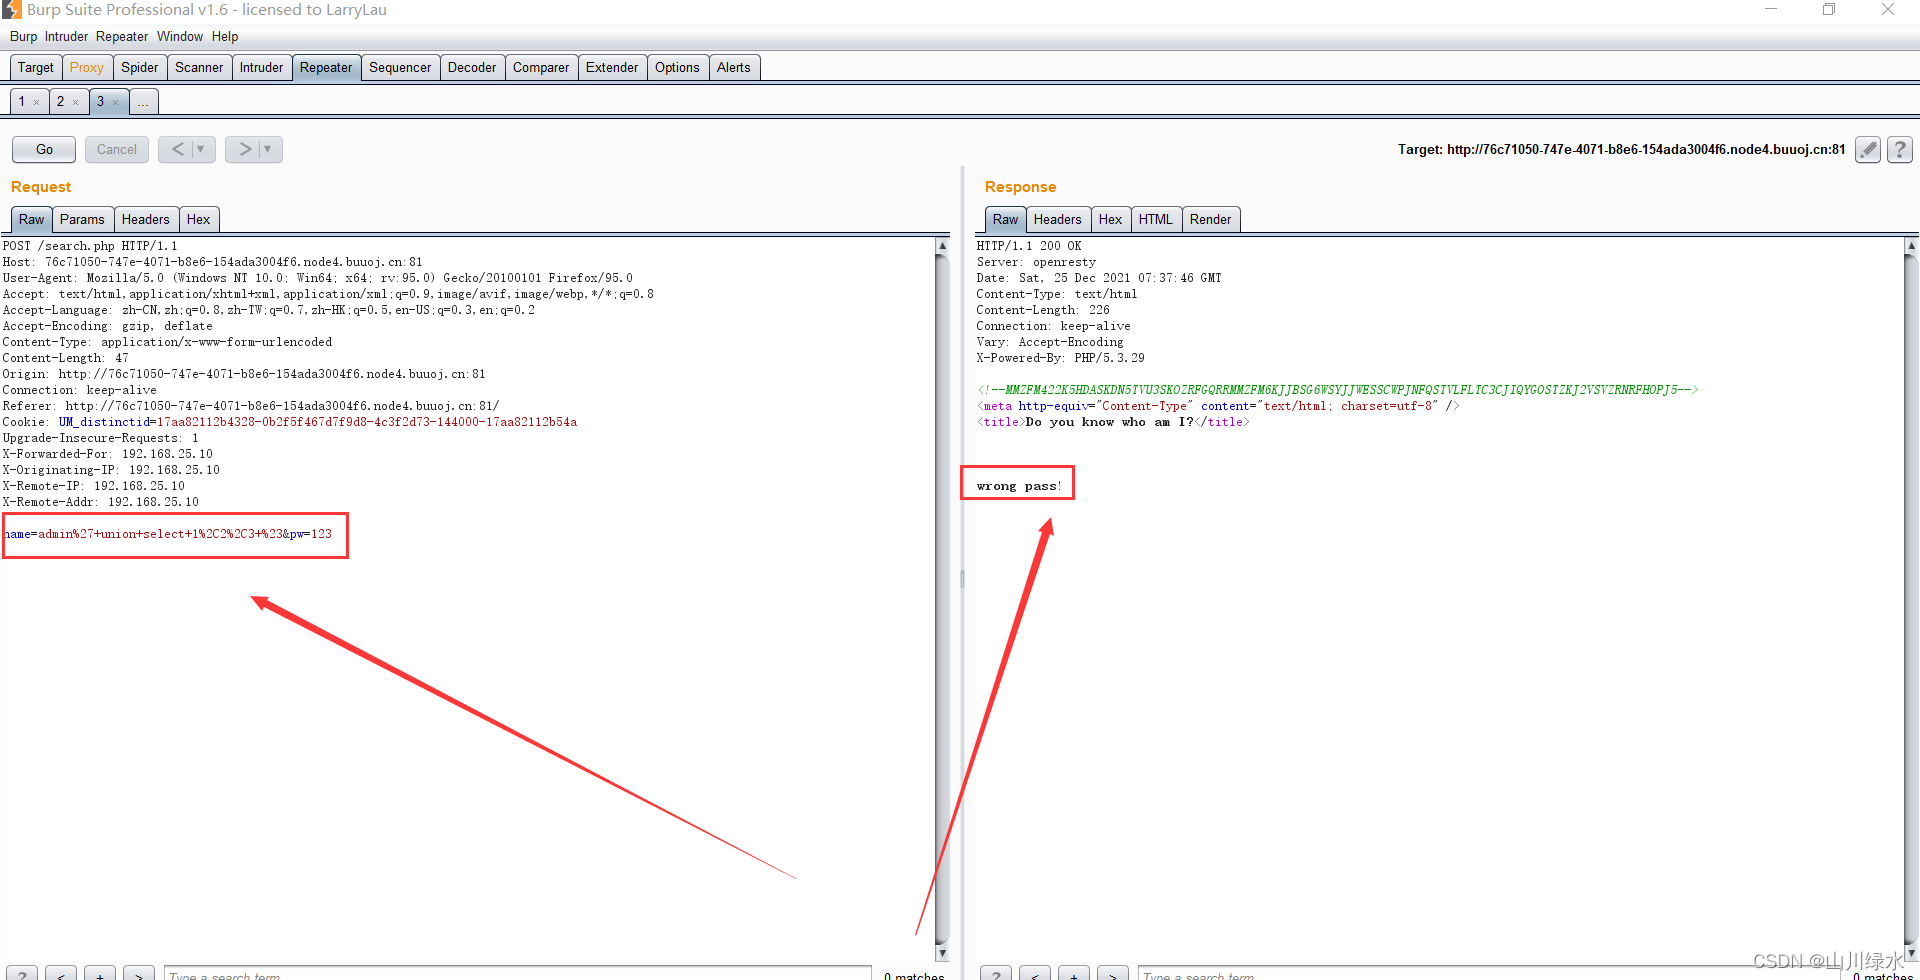This screenshot has width=1920, height=980.
Task: Click the X-Forwarded-For header line
Action: [x=108, y=454]
